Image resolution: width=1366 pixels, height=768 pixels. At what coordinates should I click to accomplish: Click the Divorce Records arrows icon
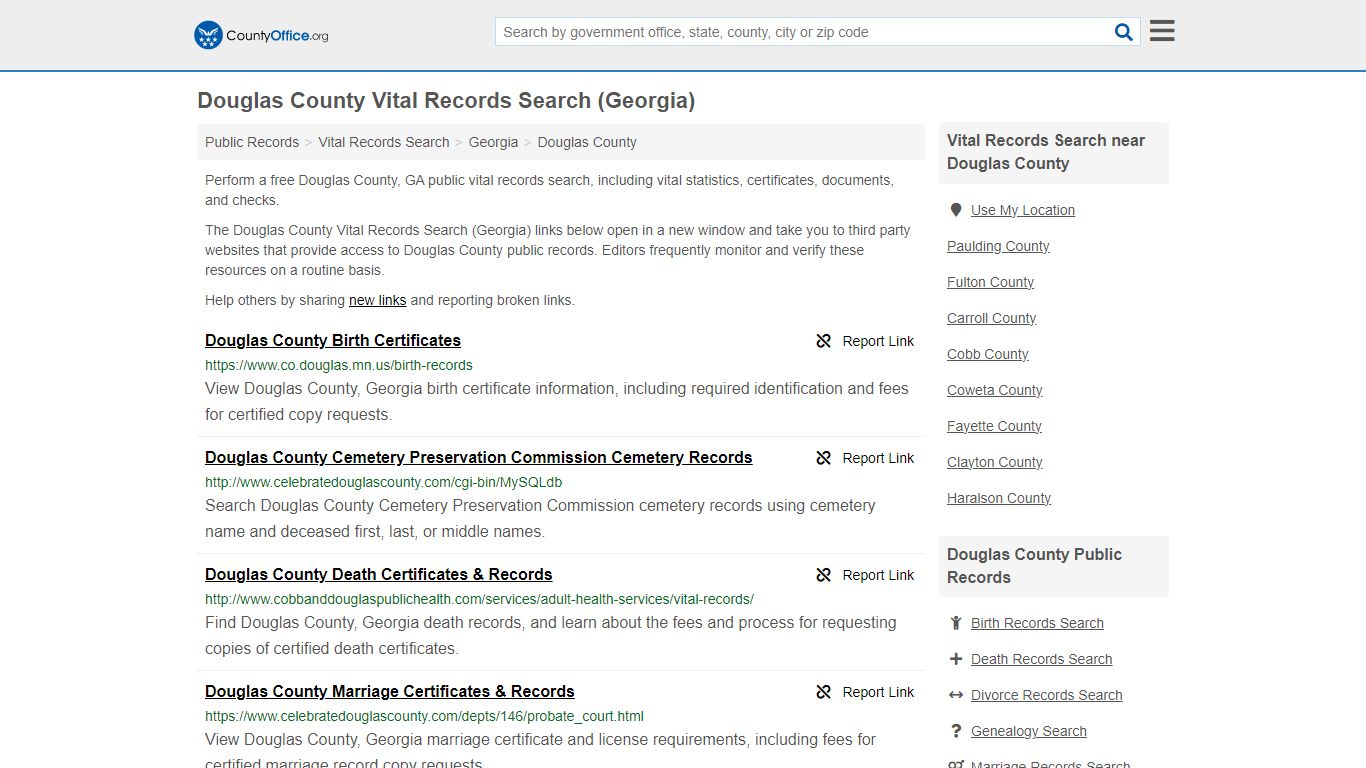pos(956,695)
